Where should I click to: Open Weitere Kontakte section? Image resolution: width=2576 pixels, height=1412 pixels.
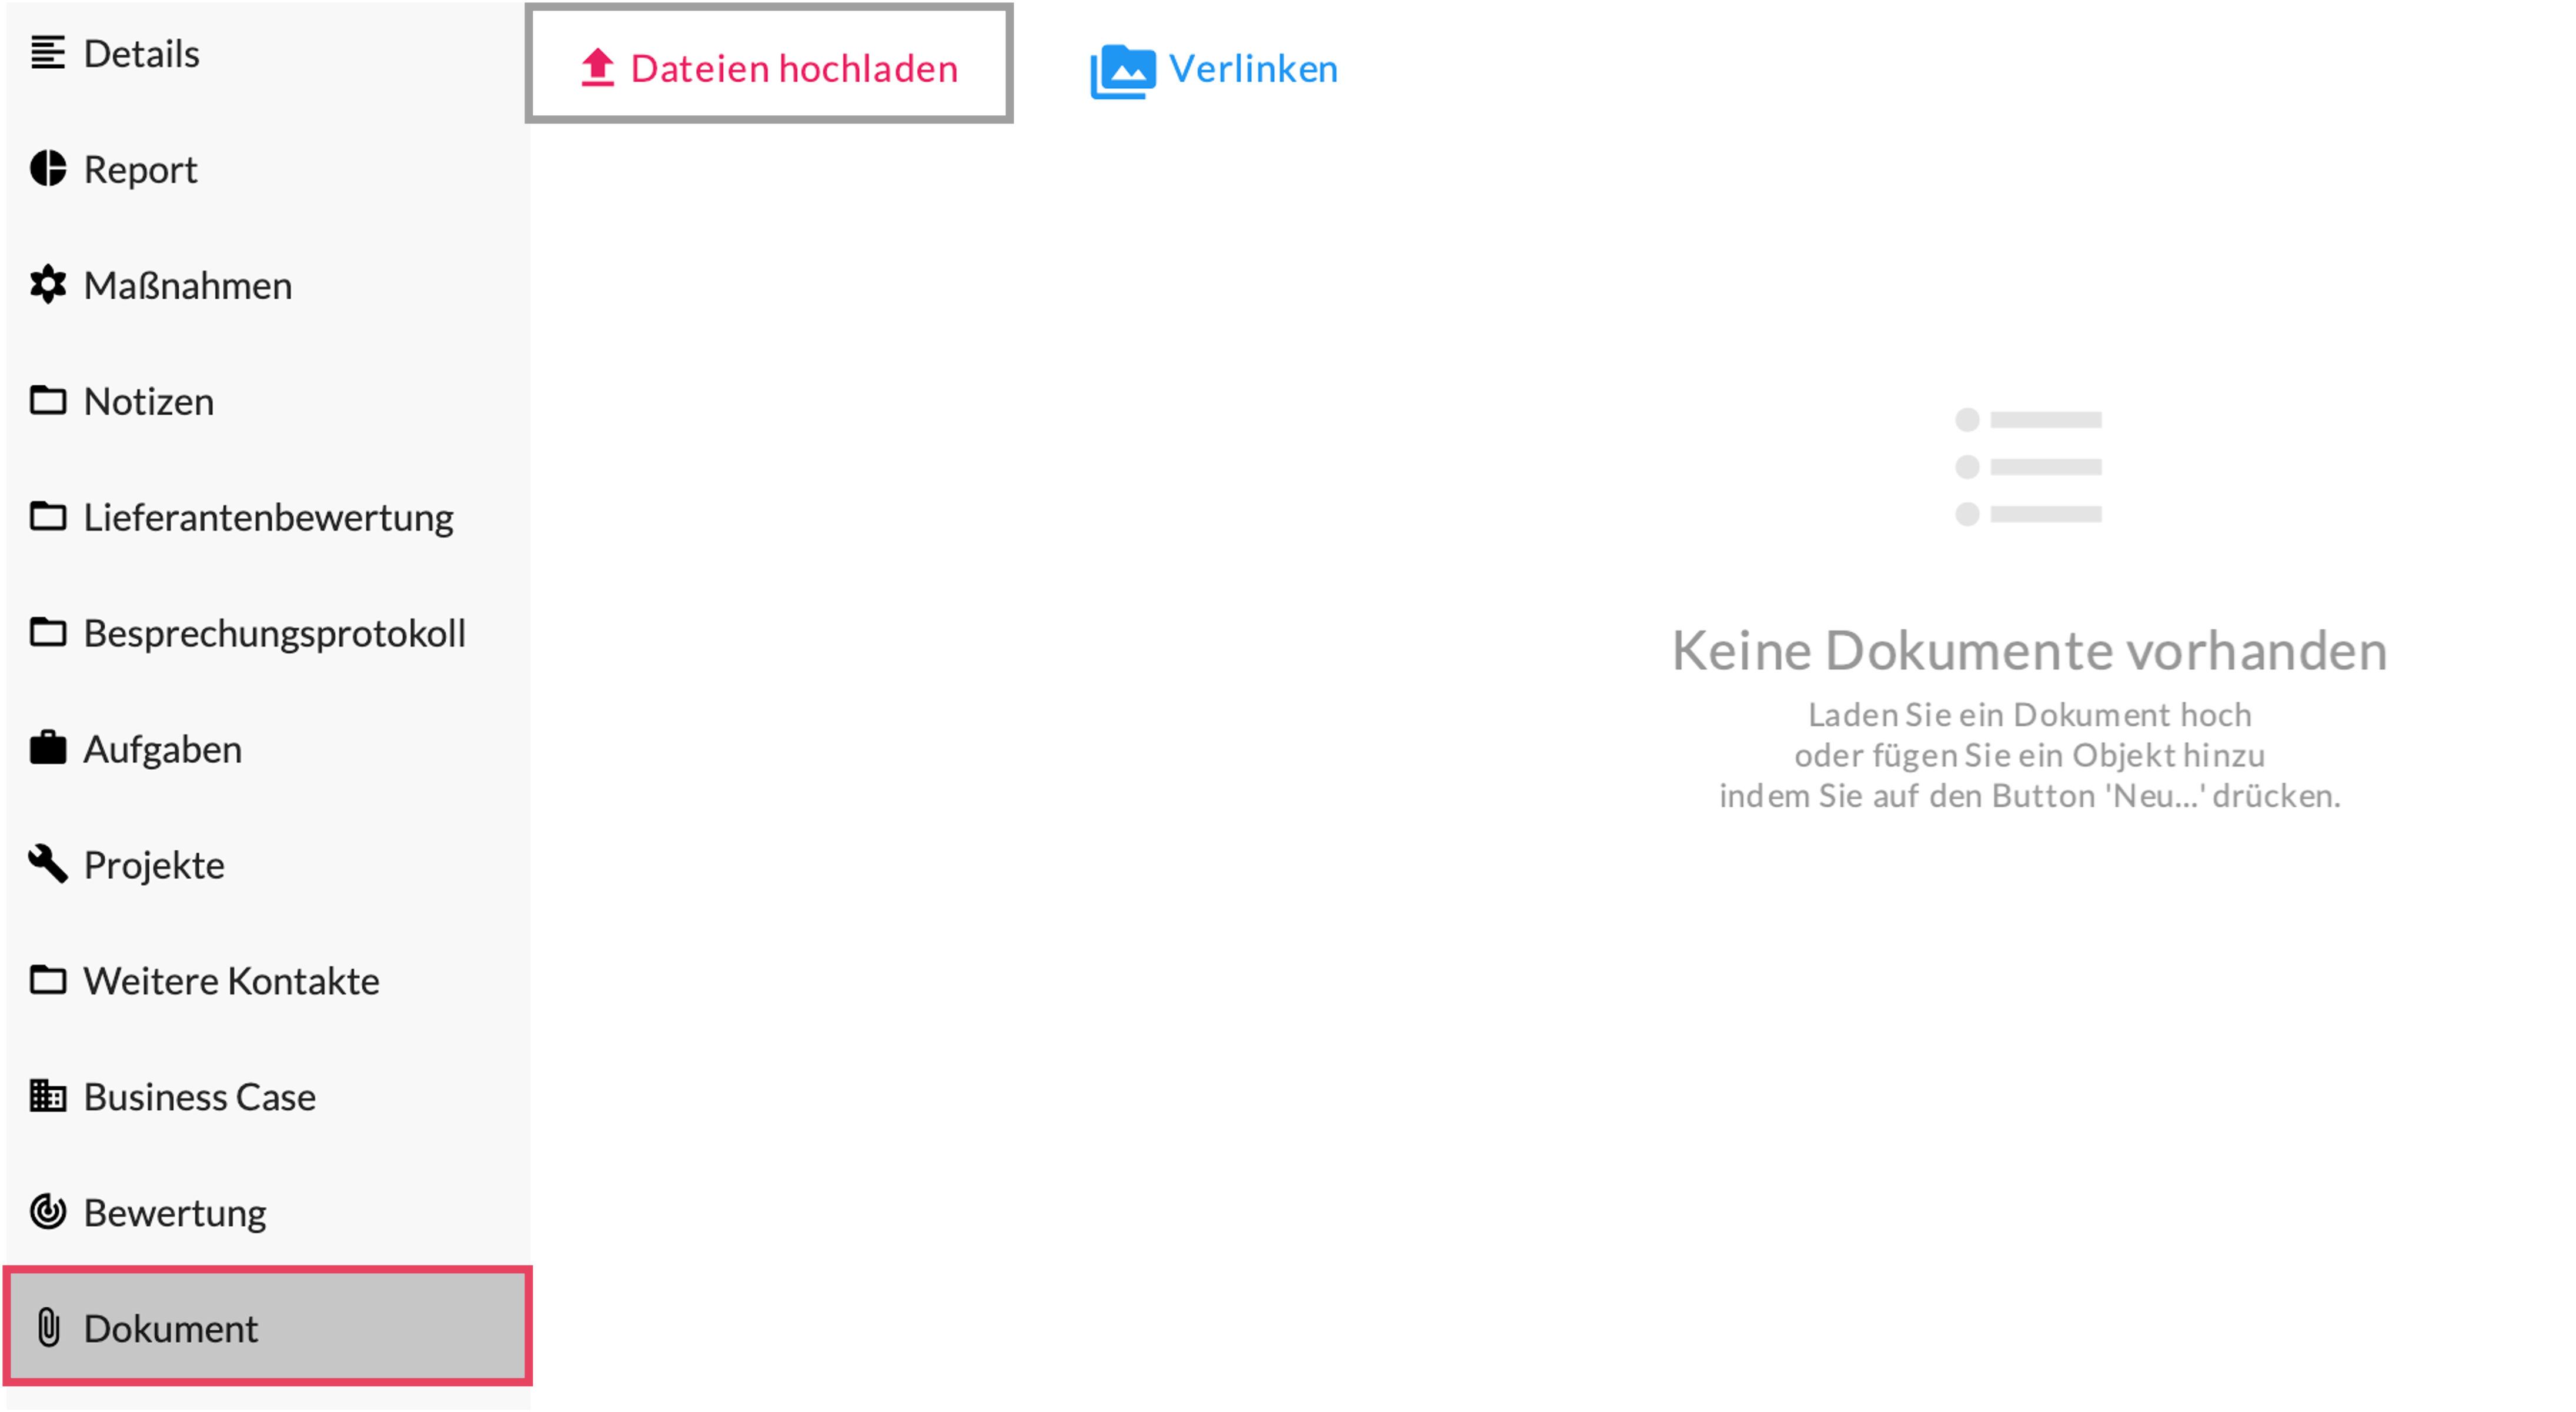click(x=231, y=981)
